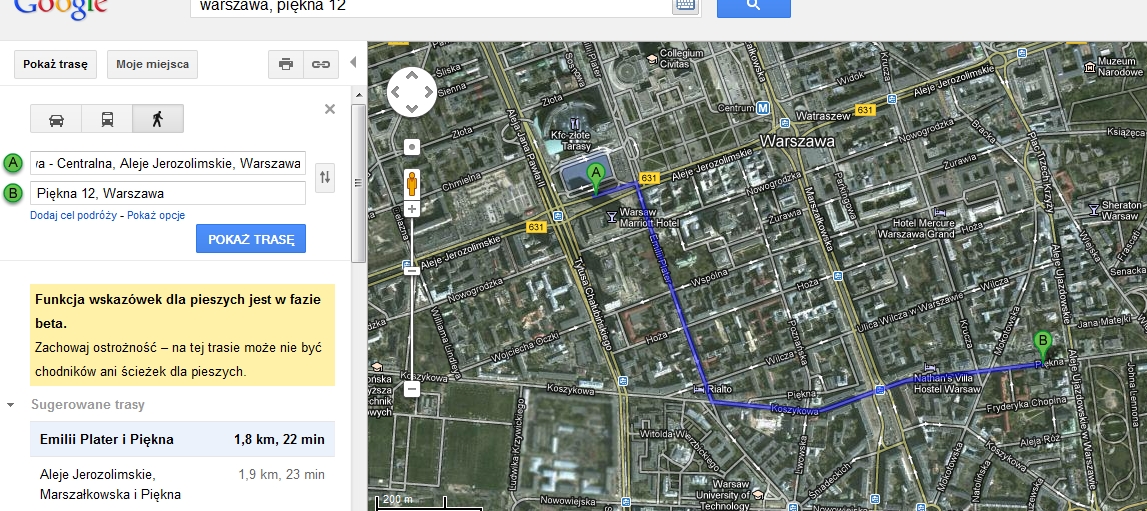Select the Aleje Jerozolimskie, Marszałkowska i Piękna route

click(182, 485)
